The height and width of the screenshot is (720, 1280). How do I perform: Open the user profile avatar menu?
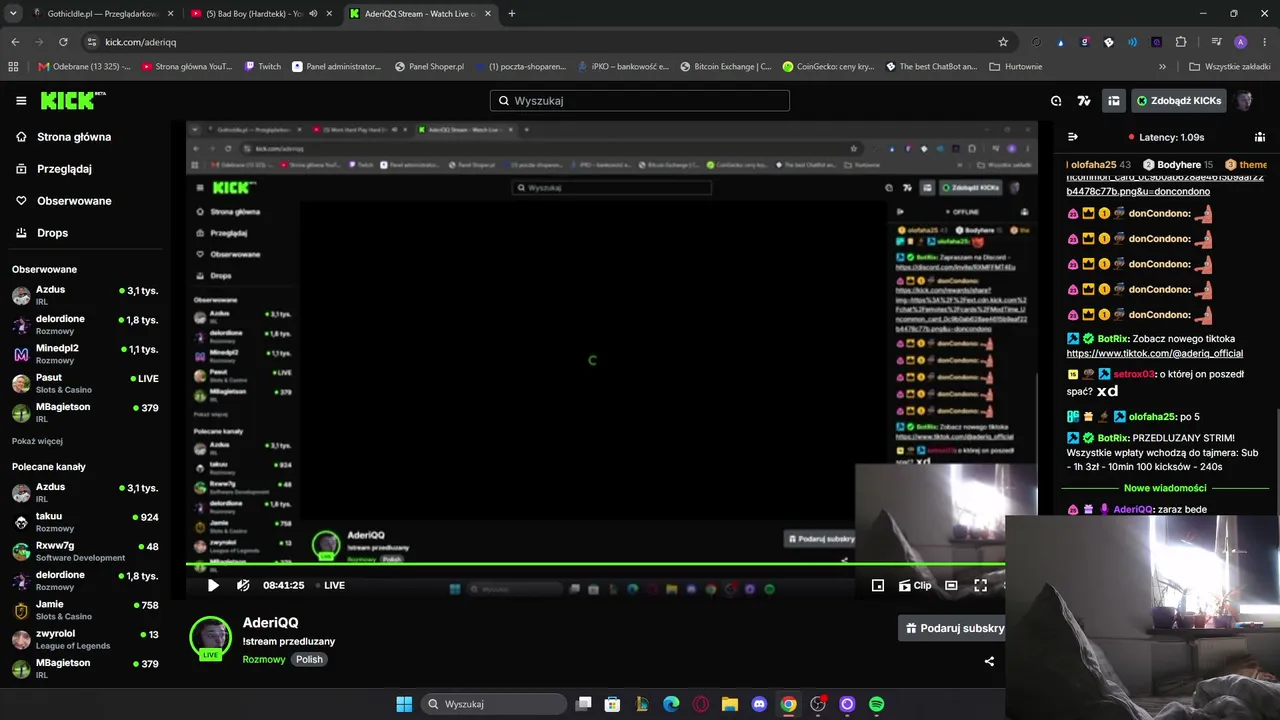pos(1244,101)
